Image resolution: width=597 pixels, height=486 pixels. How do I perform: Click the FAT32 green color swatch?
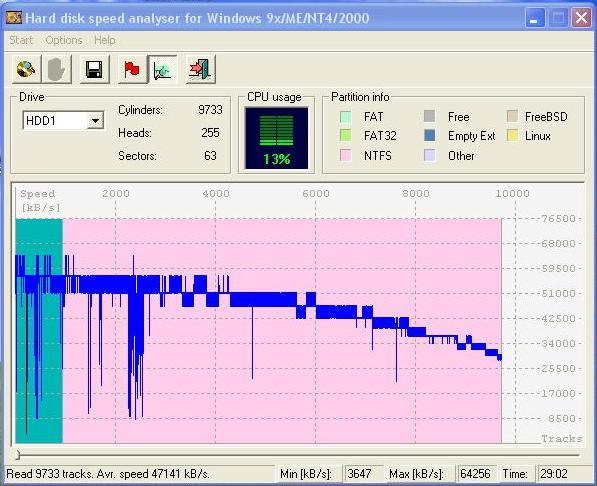click(345, 135)
